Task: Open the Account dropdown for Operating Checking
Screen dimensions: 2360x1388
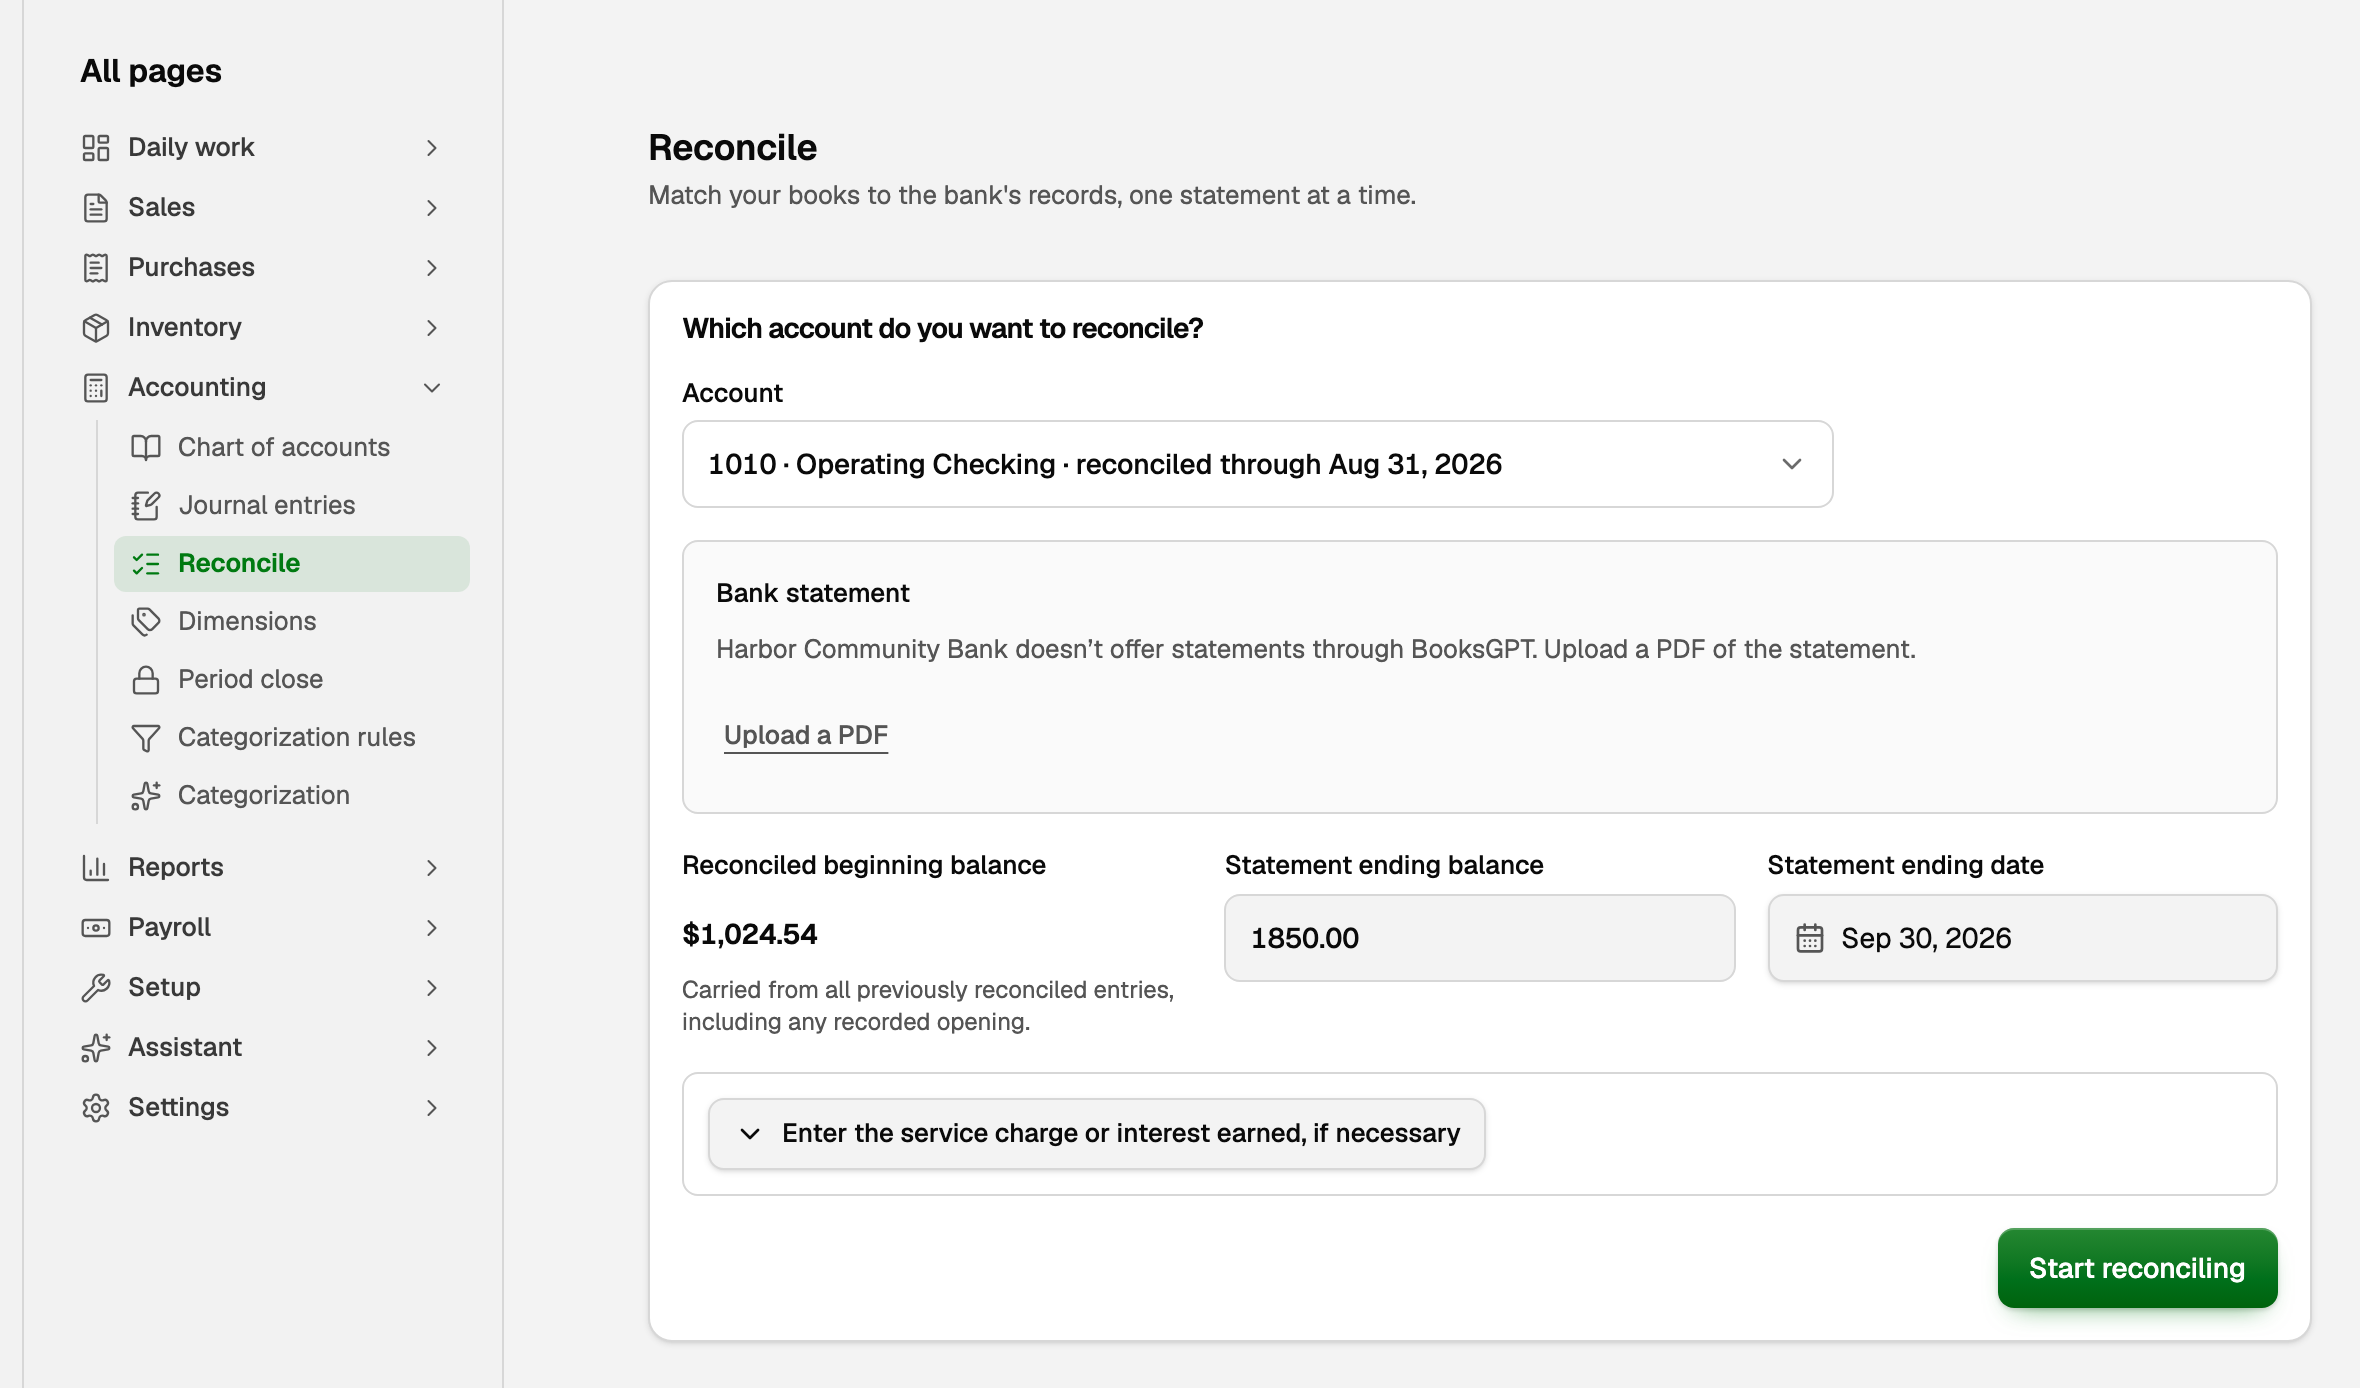Action: click(x=1257, y=464)
